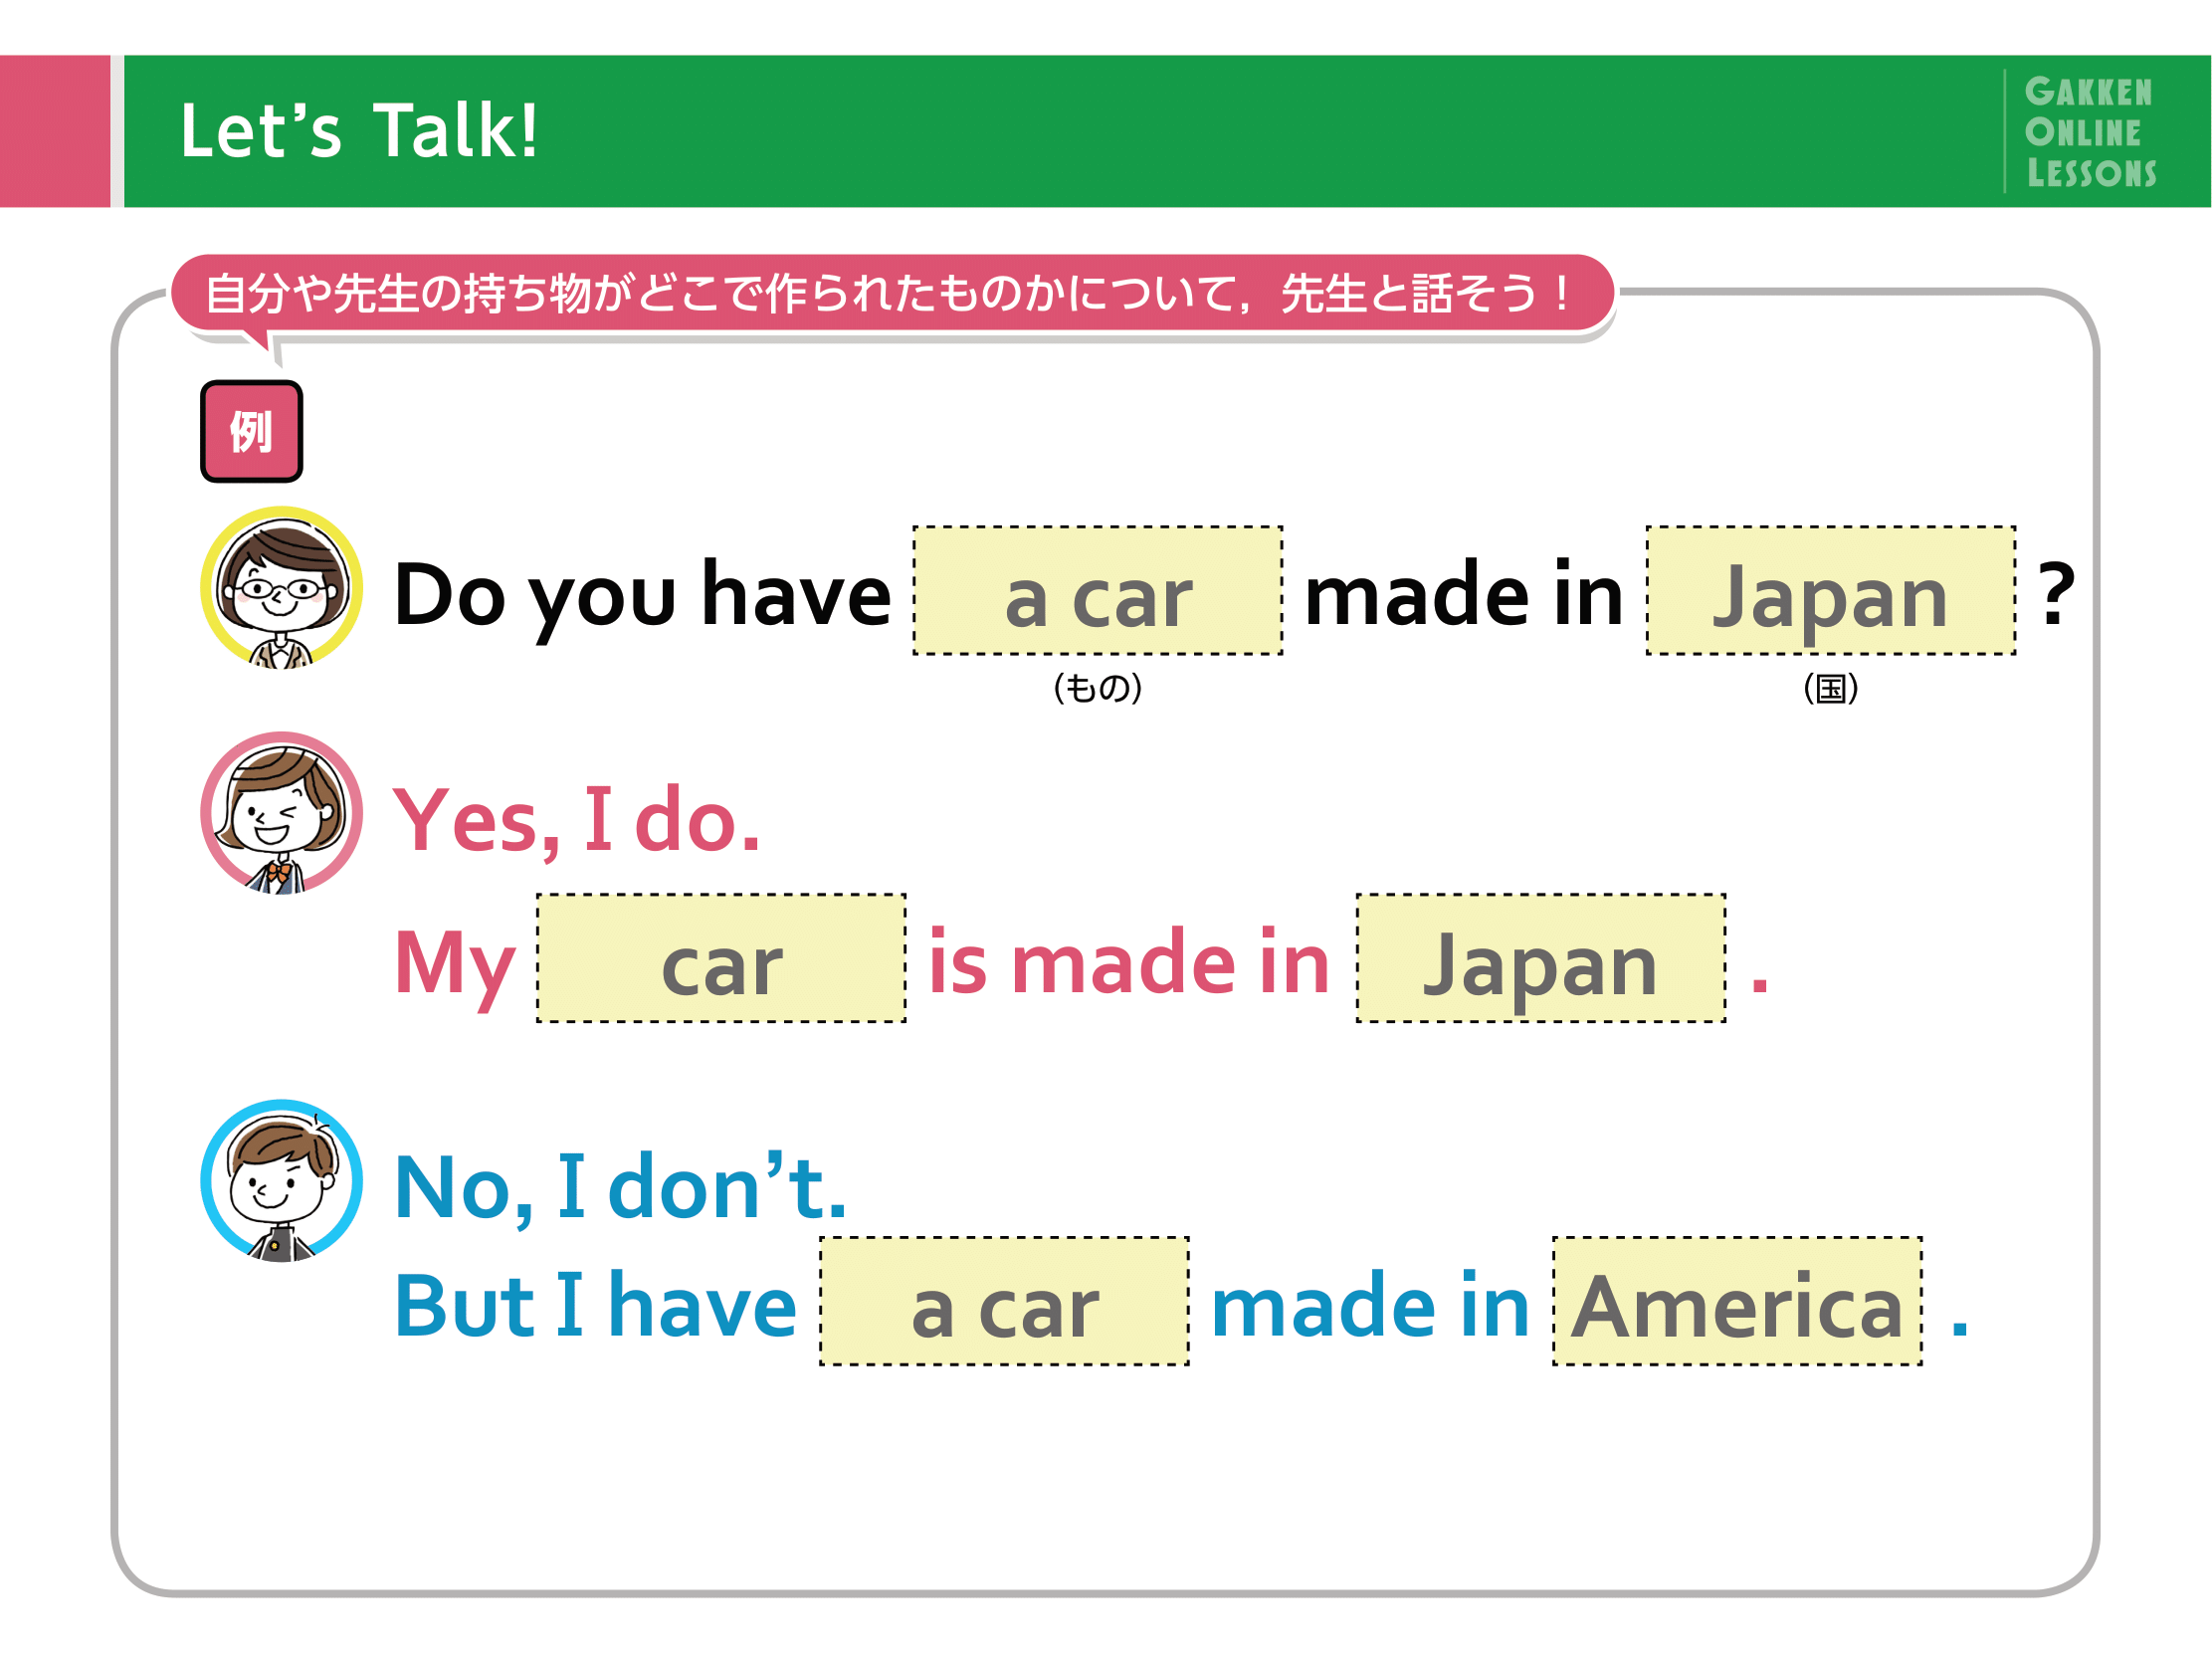Click 'Japan' box in pink answer sentence
Image resolution: width=2212 pixels, height=1659 pixels.
click(x=1540, y=959)
